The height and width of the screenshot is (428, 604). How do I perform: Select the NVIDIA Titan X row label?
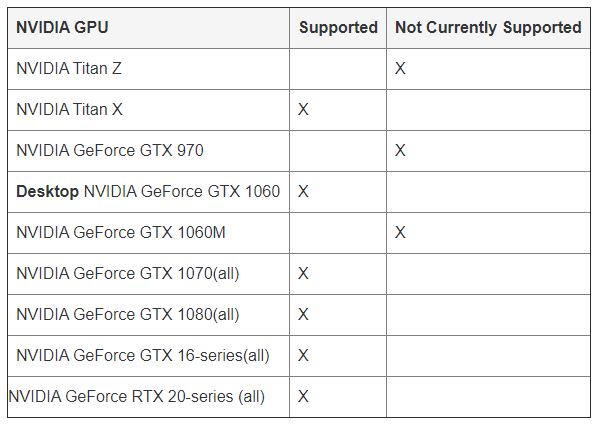(70, 109)
